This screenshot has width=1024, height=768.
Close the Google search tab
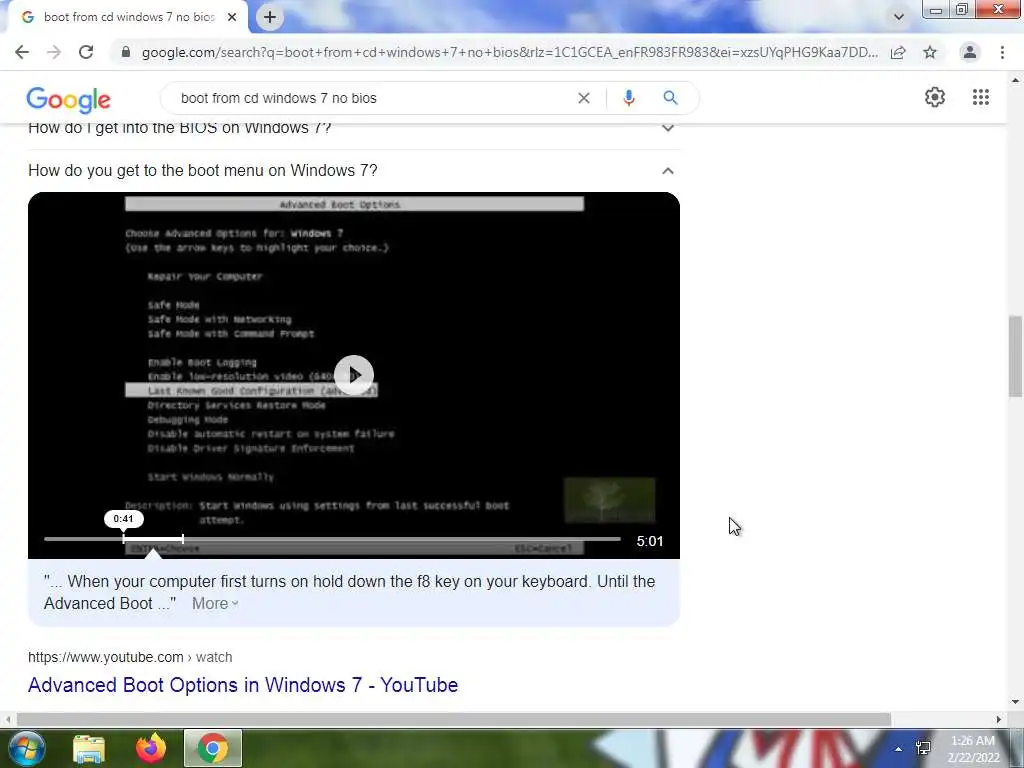tap(232, 17)
